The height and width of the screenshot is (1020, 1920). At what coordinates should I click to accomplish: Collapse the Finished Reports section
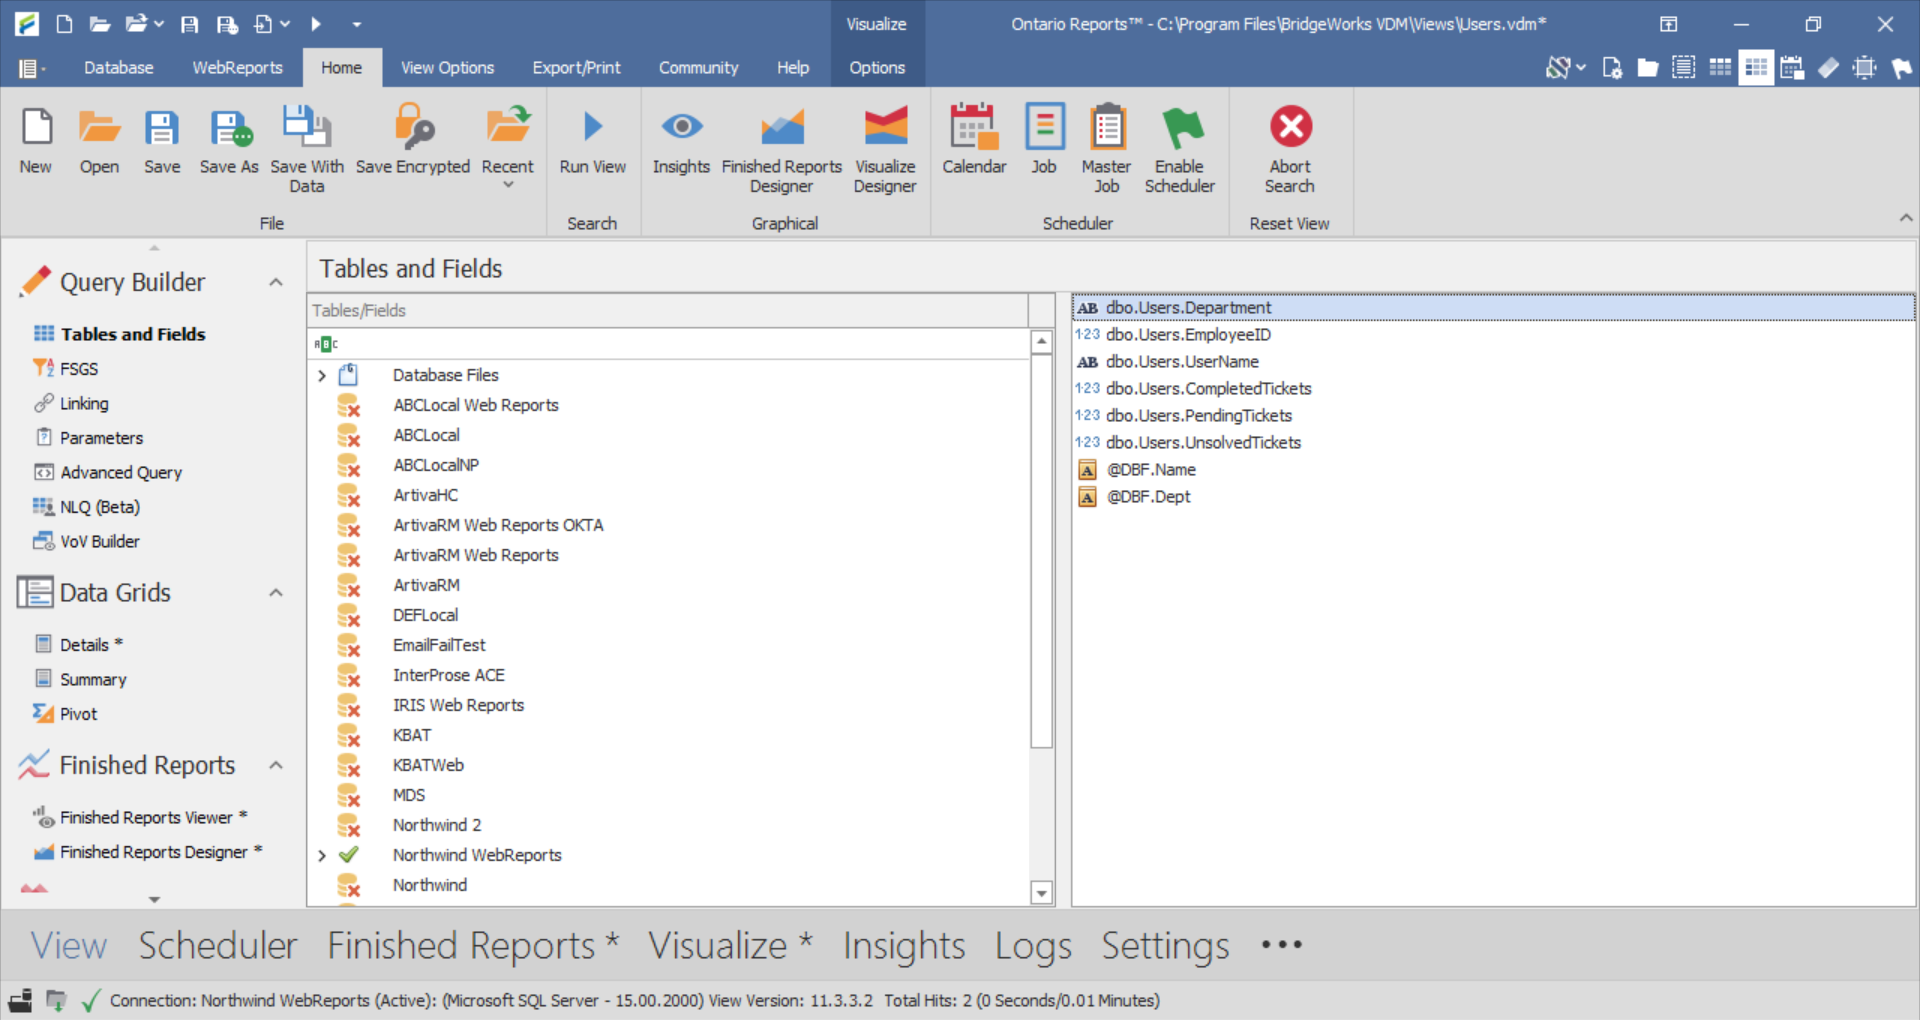click(x=276, y=766)
